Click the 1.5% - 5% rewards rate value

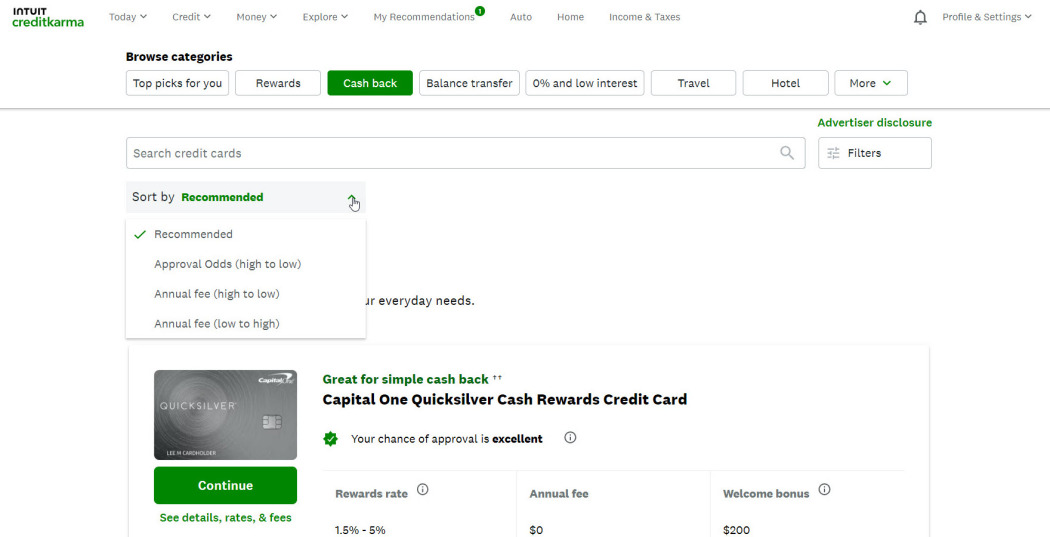click(360, 530)
